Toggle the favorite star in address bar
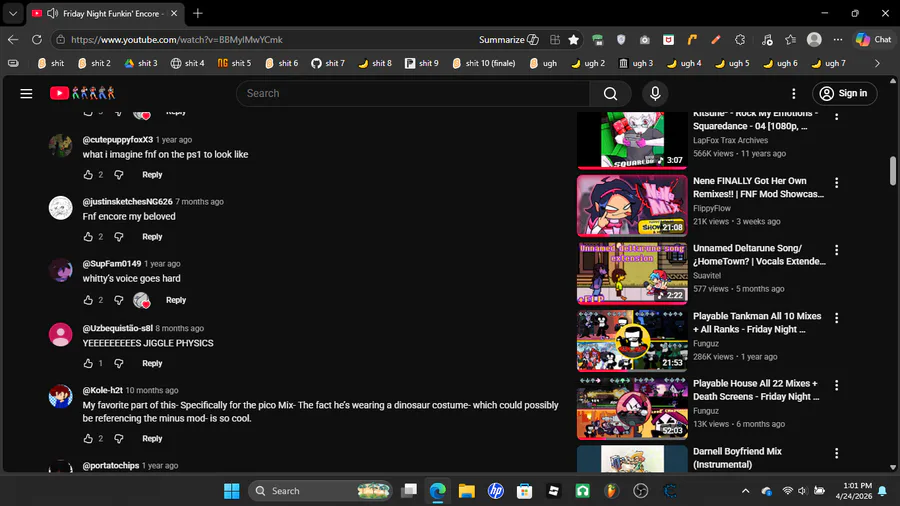 (x=573, y=40)
